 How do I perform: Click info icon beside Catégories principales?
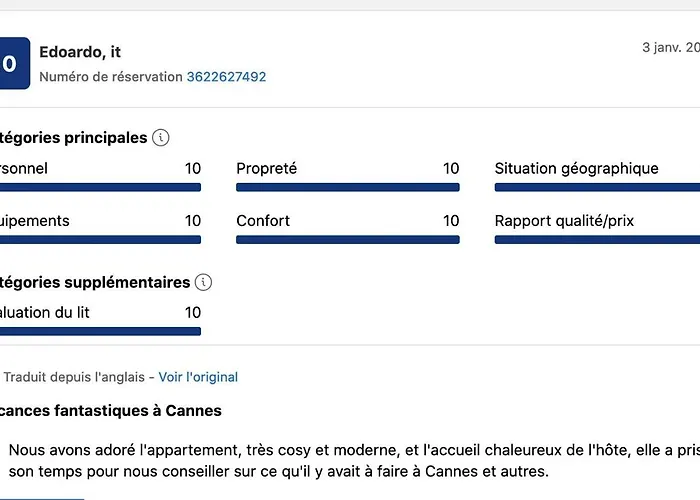(x=161, y=138)
